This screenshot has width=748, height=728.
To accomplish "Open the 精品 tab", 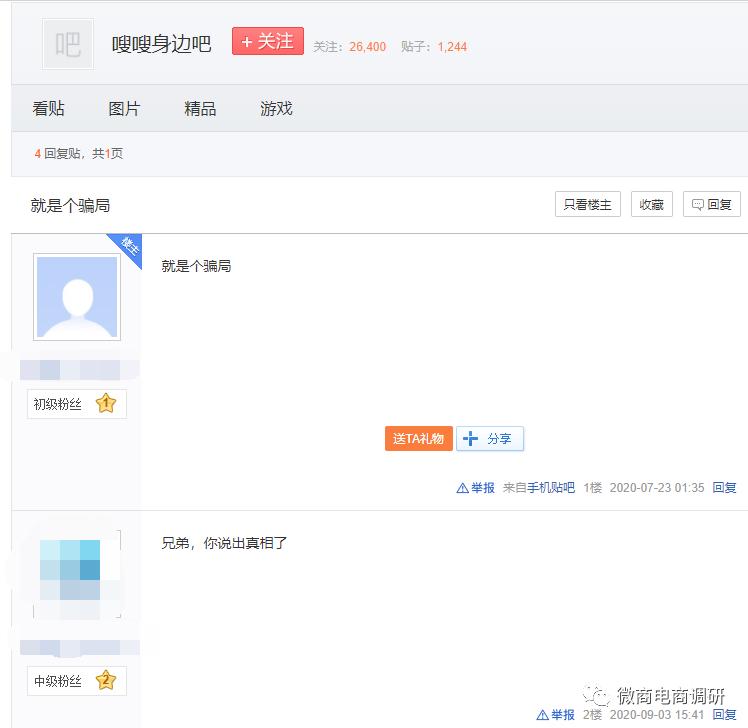I will [200, 108].
